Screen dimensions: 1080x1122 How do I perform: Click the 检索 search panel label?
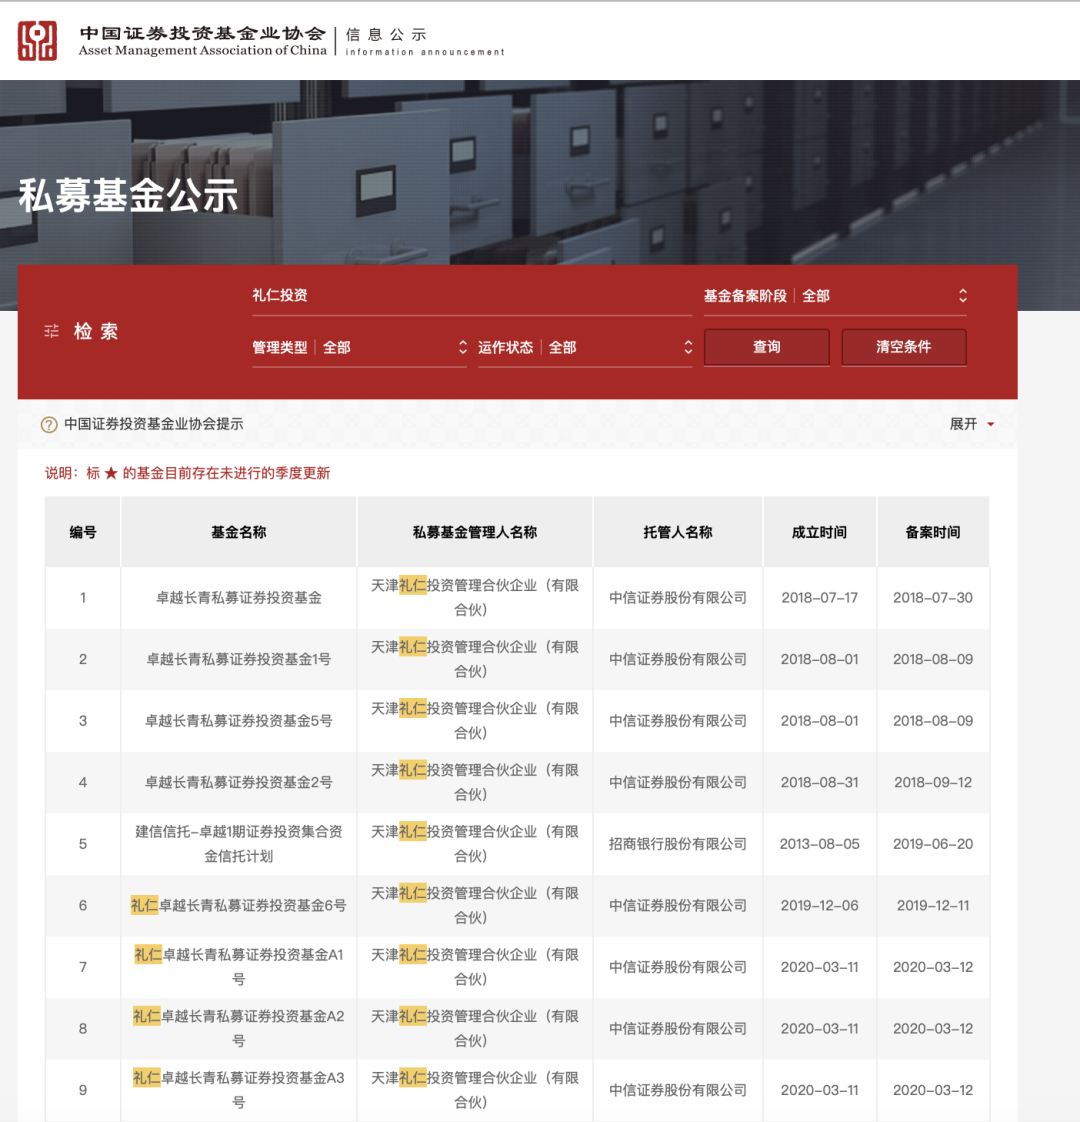point(96,331)
